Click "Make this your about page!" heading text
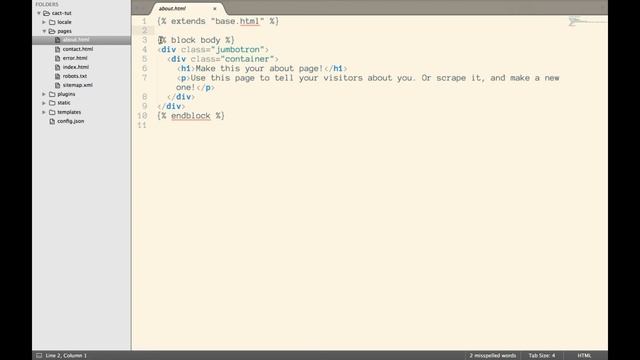Image resolution: width=640 pixels, height=360 pixels. pos(259,69)
